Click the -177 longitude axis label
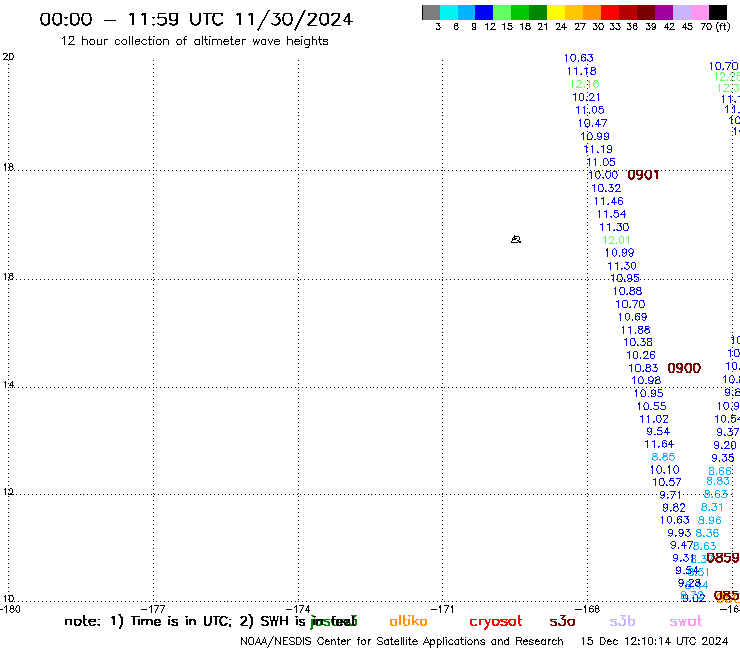This screenshot has width=740, height=650. (153, 609)
